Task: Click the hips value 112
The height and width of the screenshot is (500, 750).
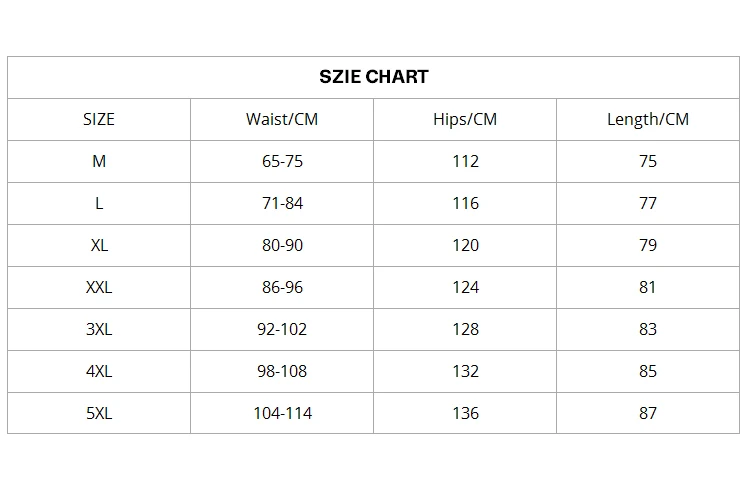Action: tap(465, 161)
